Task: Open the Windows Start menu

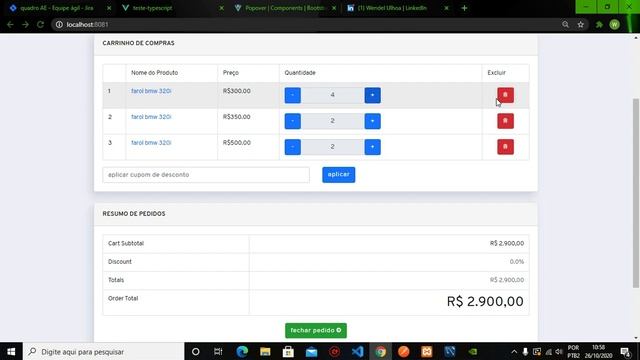Action: [11, 351]
